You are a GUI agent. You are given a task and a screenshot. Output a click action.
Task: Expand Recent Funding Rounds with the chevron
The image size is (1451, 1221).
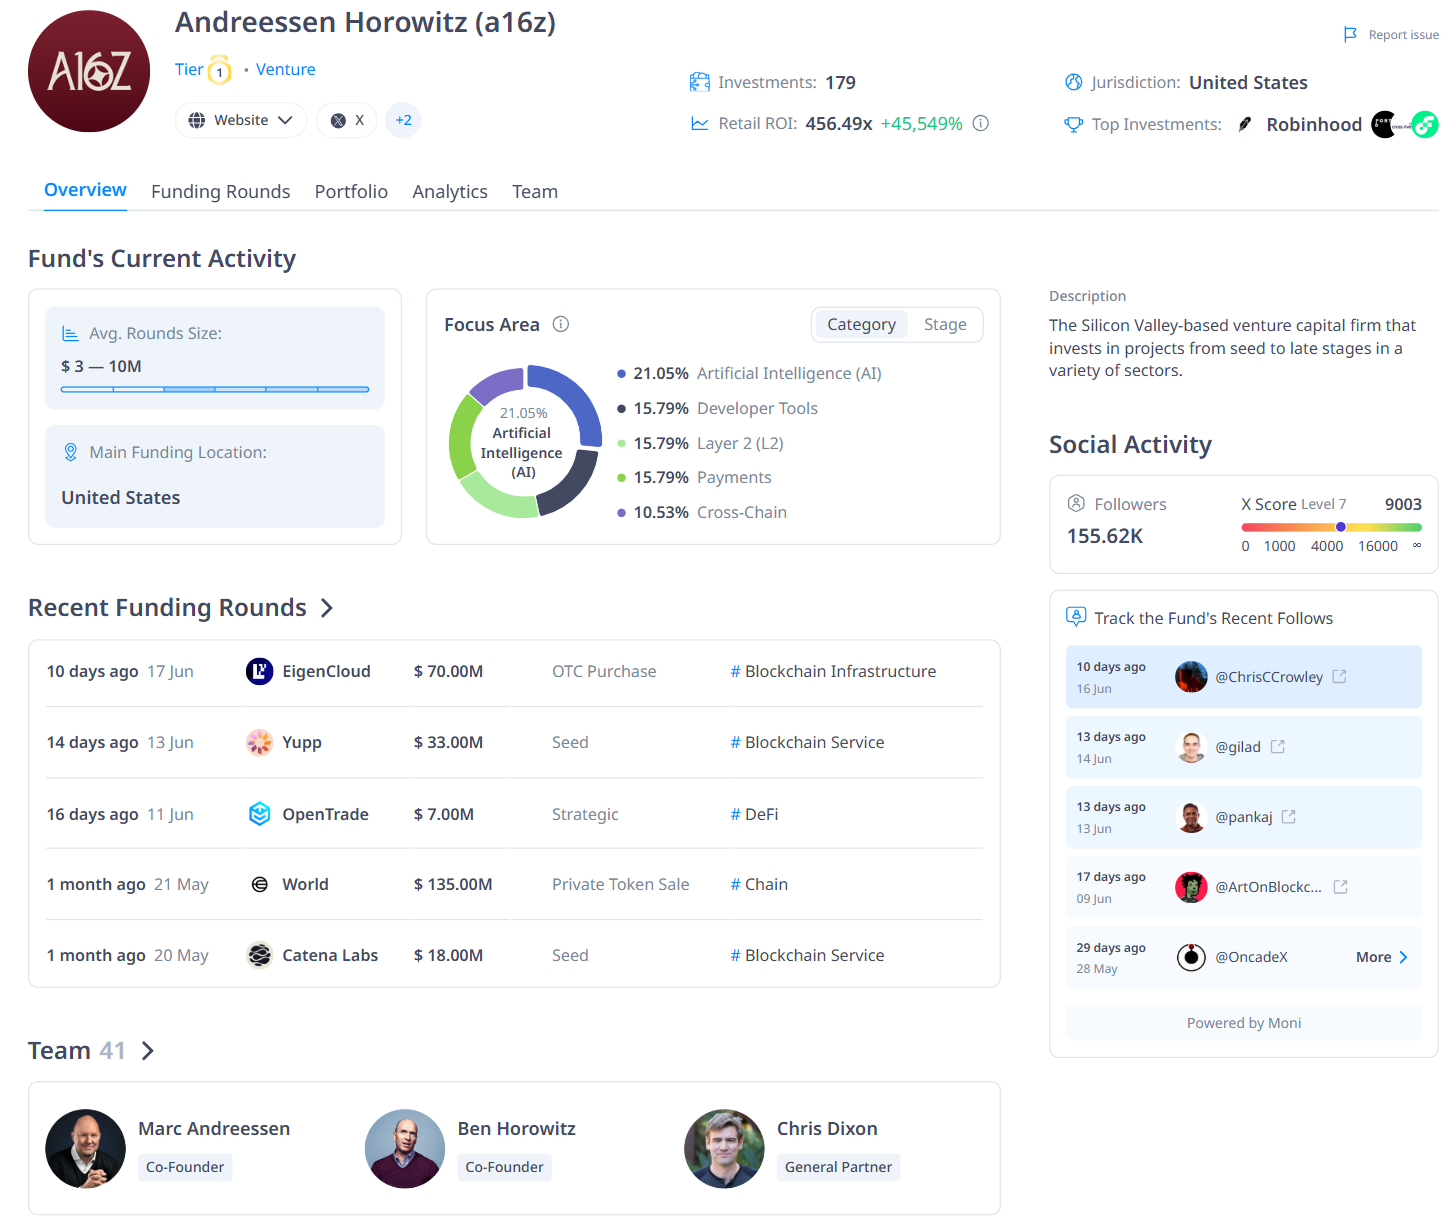pyautogui.click(x=326, y=608)
